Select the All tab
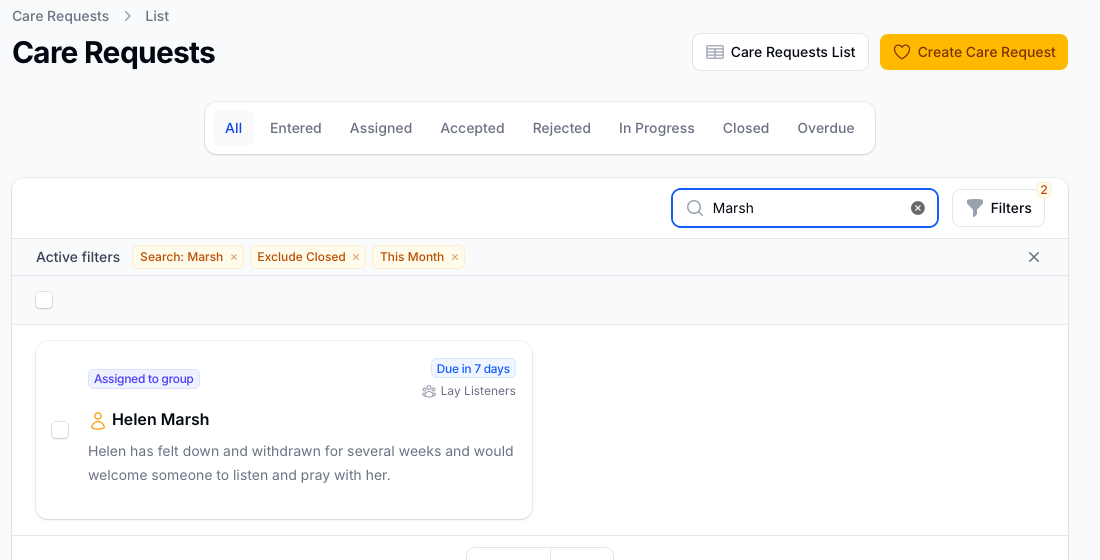1100x560 pixels. pos(234,128)
